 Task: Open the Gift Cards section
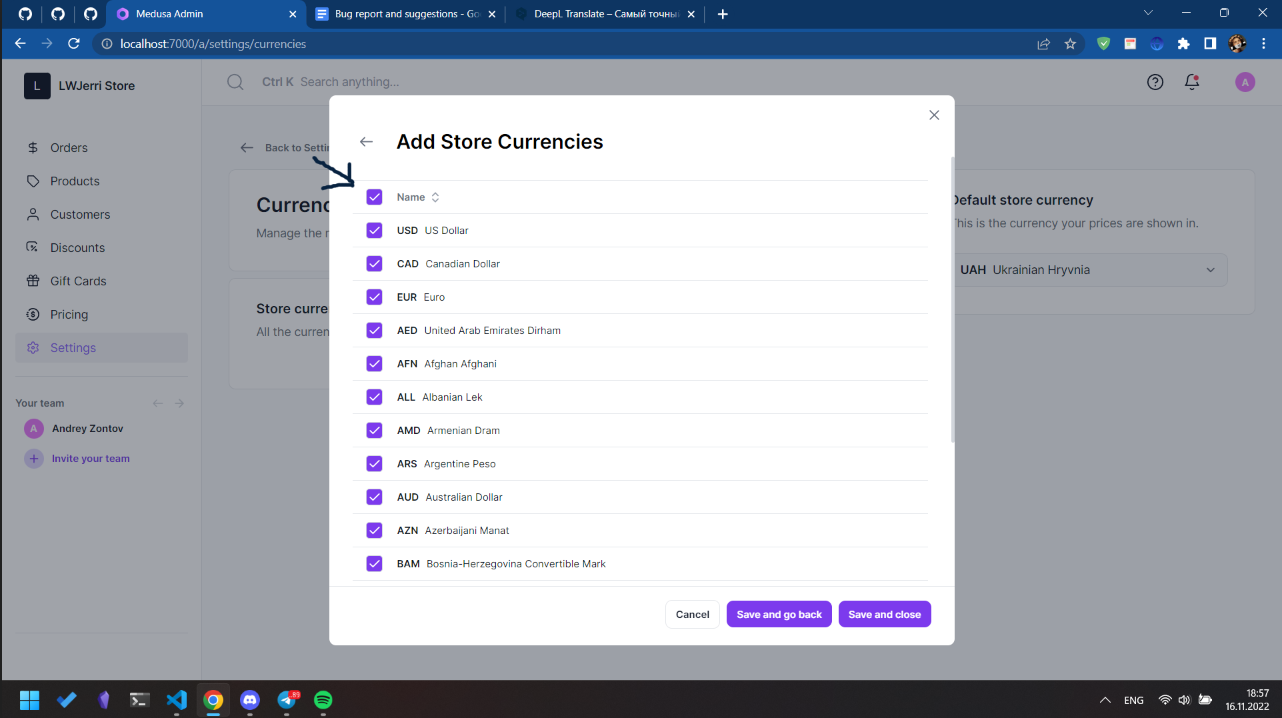pos(78,280)
